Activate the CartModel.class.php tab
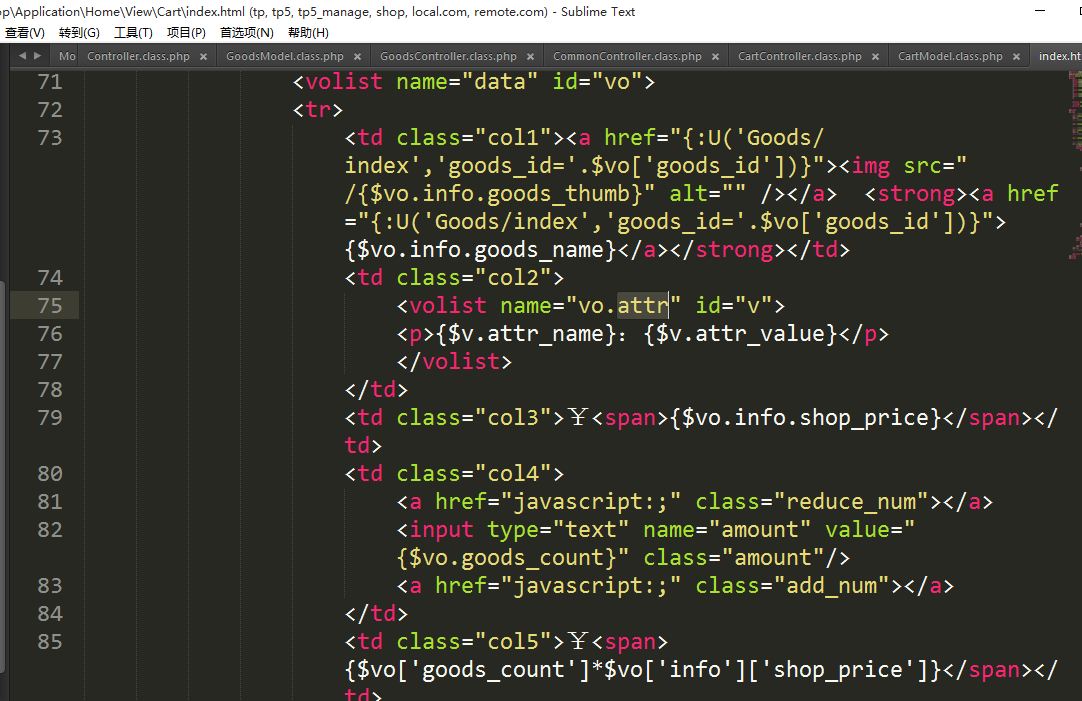 pyautogui.click(x=950, y=57)
